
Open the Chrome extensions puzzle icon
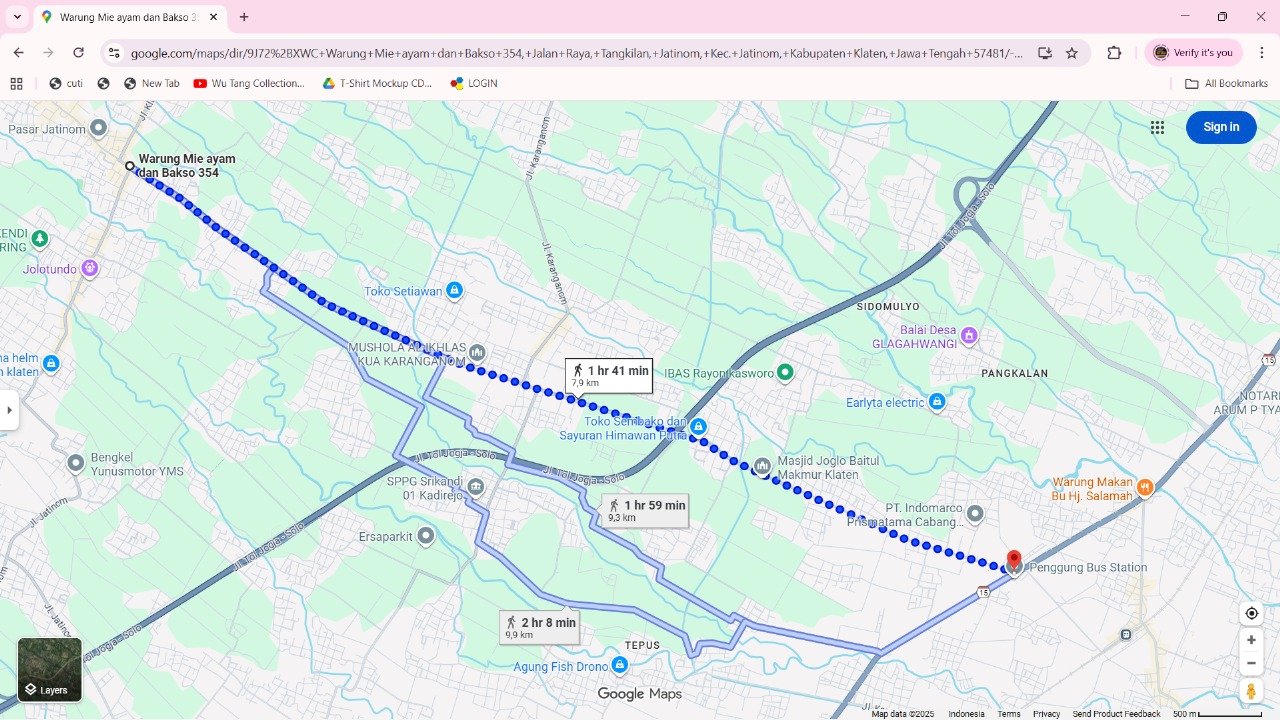[x=1114, y=53]
